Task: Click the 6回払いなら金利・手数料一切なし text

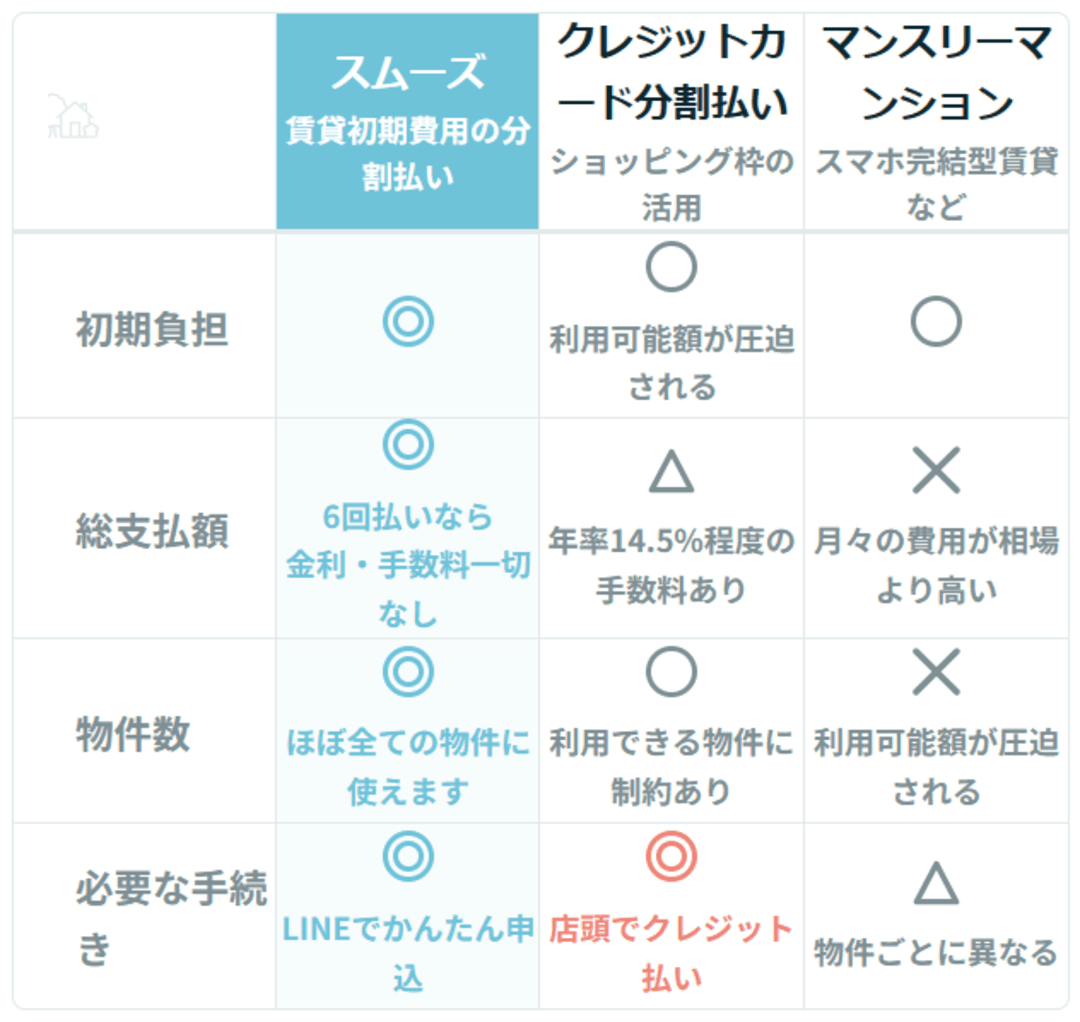Action: click(x=408, y=565)
